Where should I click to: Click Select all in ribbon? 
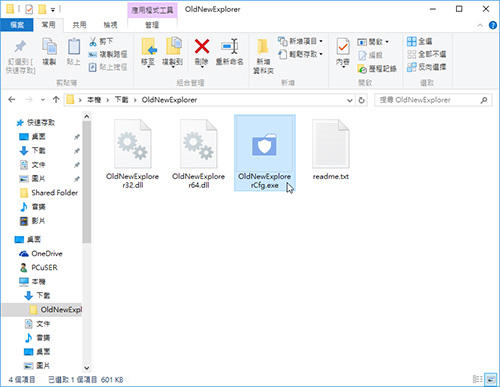pos(420,41)
